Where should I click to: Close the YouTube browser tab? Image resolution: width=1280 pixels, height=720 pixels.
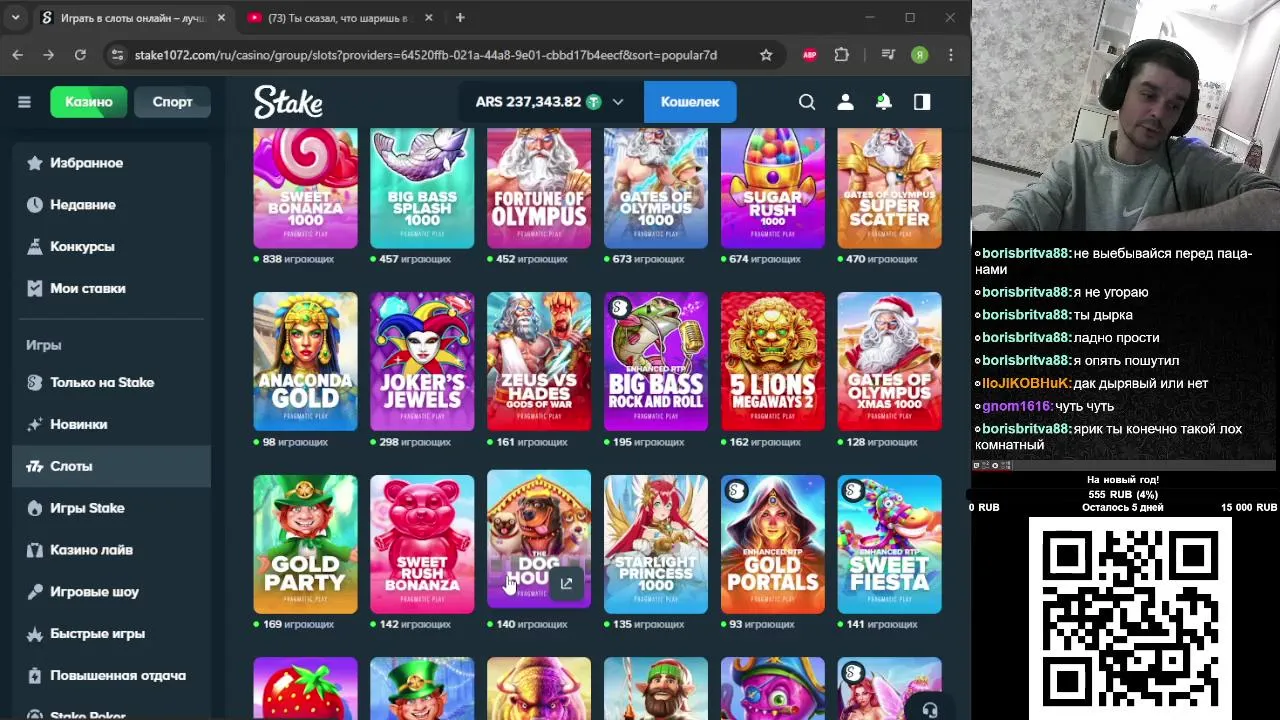click(429, 18)
